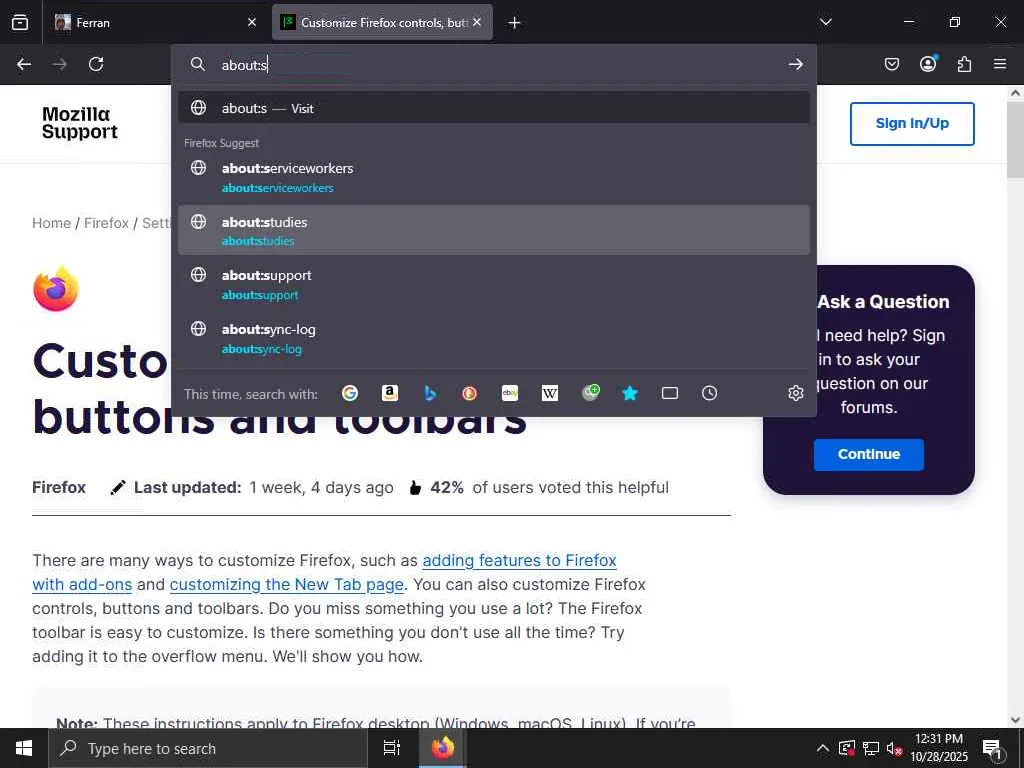Open the Mozilla Support logo link
This screenshot has width=1024, height=768.
click(x=80, y=123)
